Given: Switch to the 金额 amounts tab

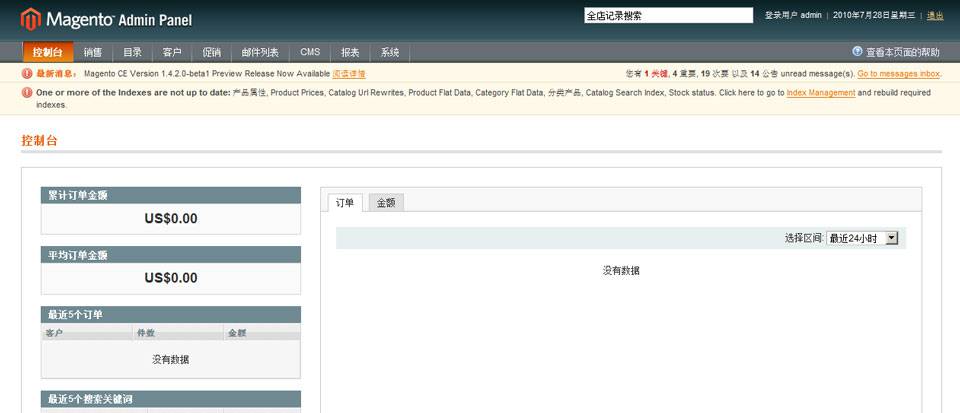Looking at the screenshot, I should tap(385, 202).
